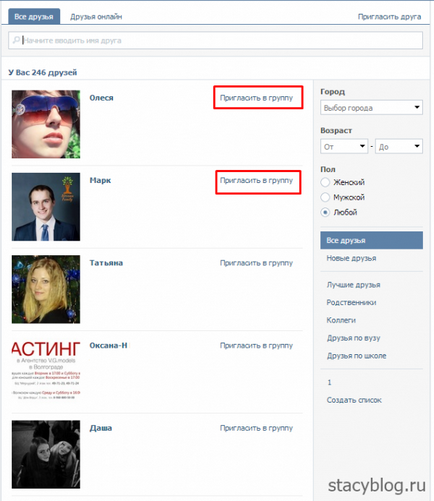Open Татьяна's avatar thumbnail
Viewport: 434px width, 501px height.
tap(46, 289)
